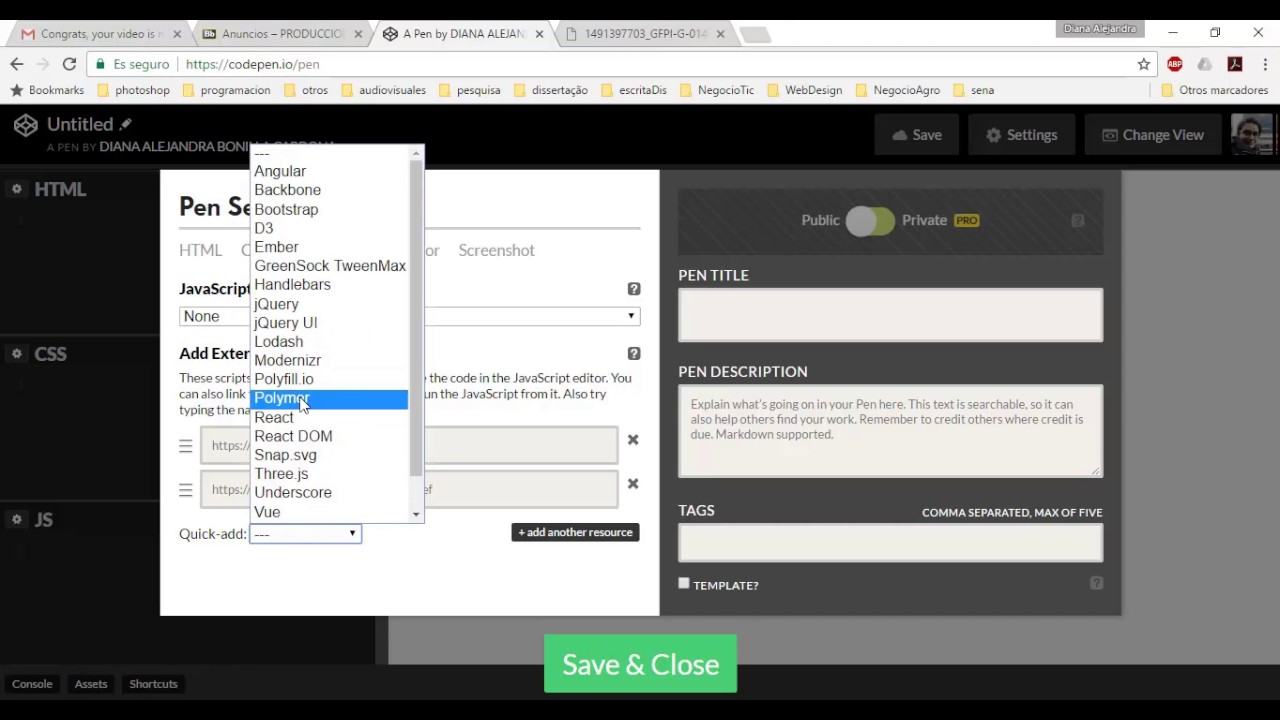1280x720 pixels.
Task: Click the Tags input field
Action: tap(890, 543)
